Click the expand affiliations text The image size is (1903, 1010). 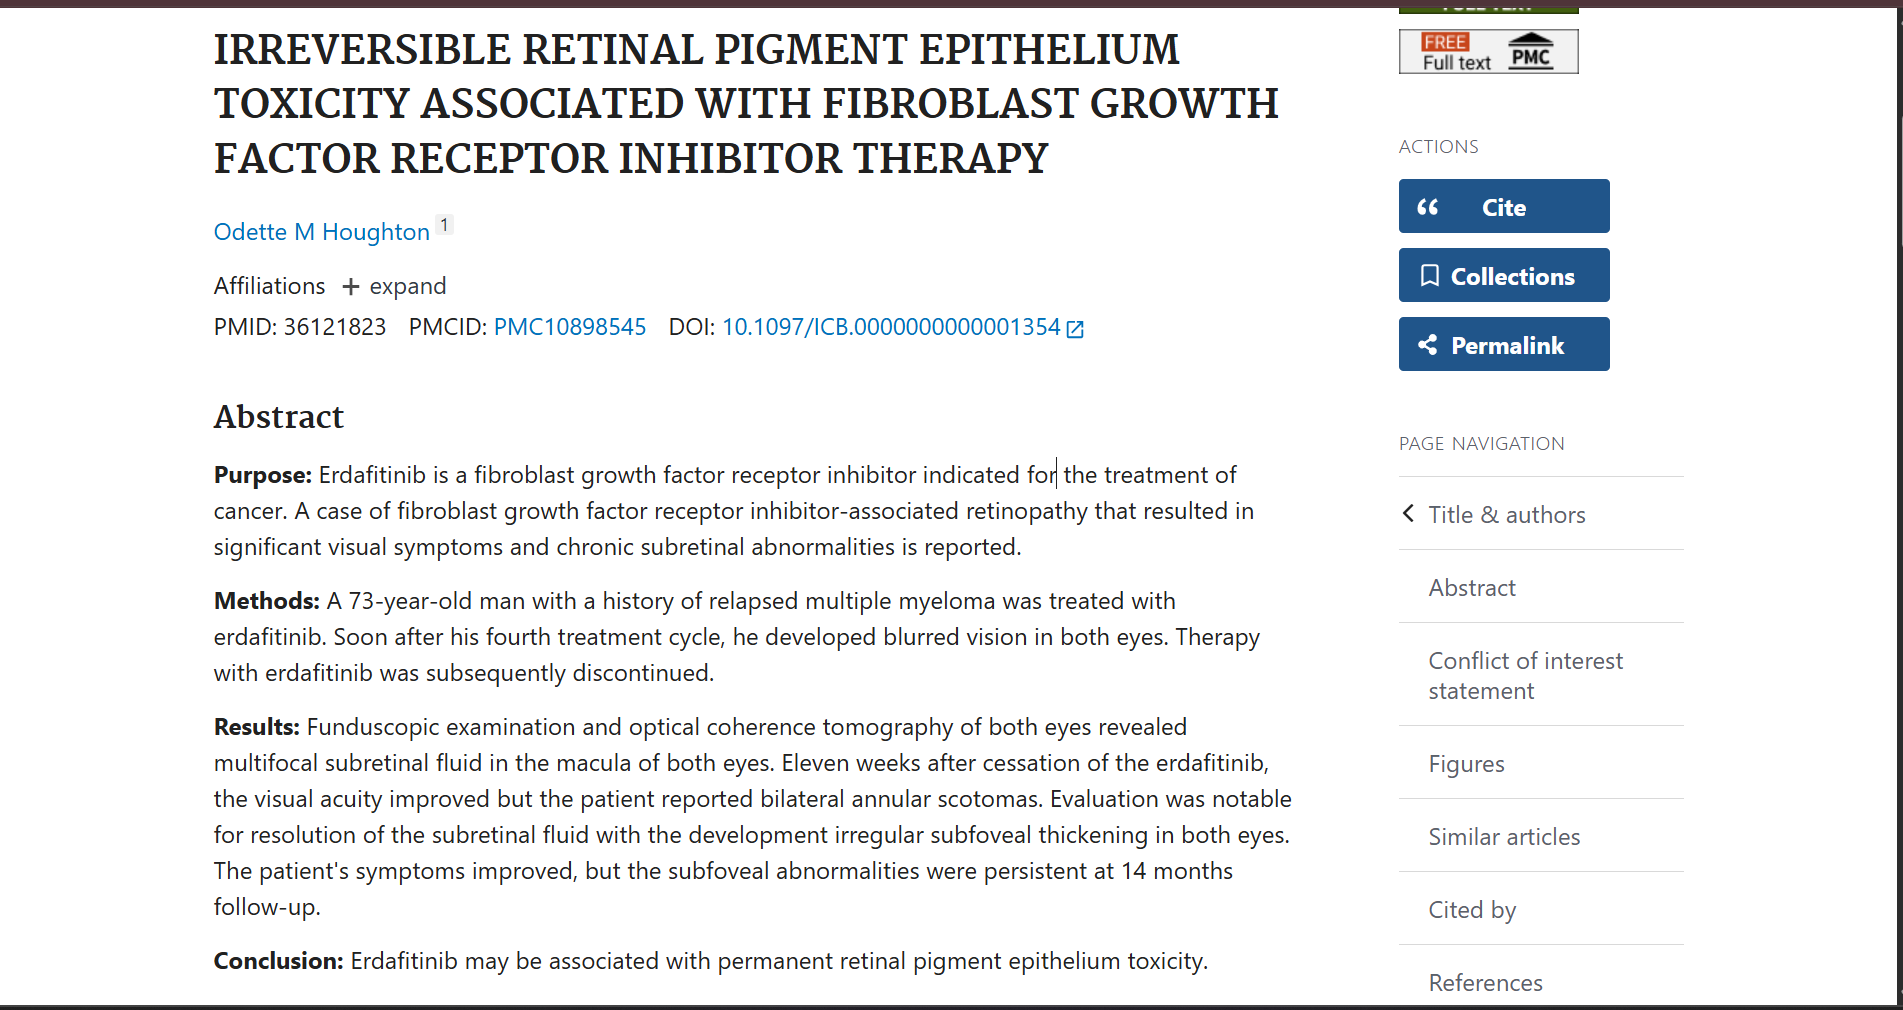point(408,287)
